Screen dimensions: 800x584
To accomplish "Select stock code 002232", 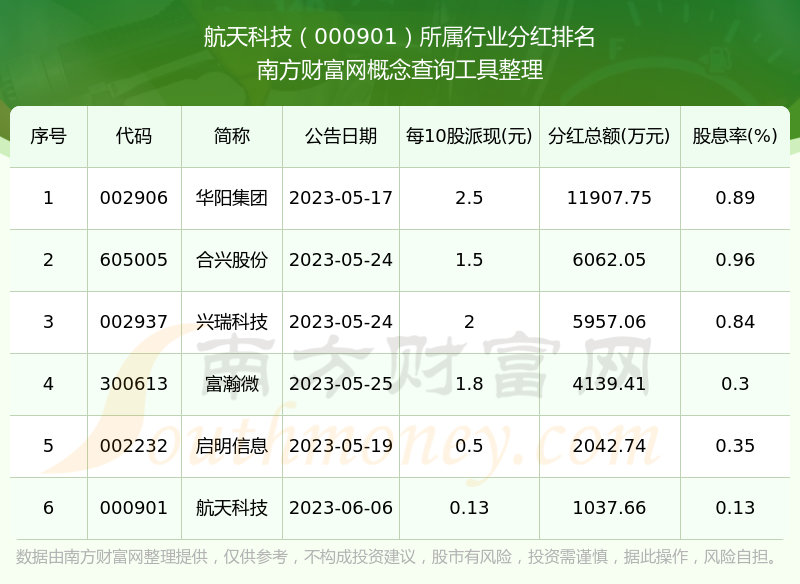I will pyautogui.click(x=134, y=446).
